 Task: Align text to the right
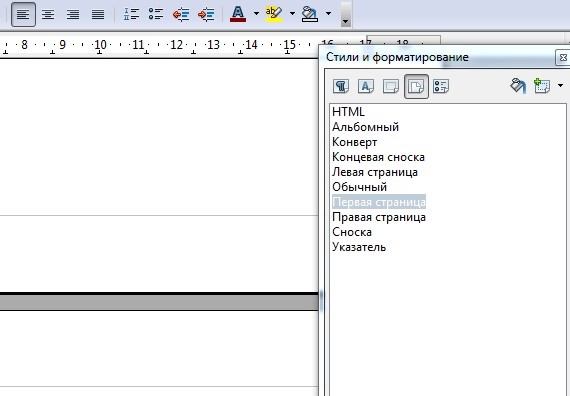(x=73, y=15)
